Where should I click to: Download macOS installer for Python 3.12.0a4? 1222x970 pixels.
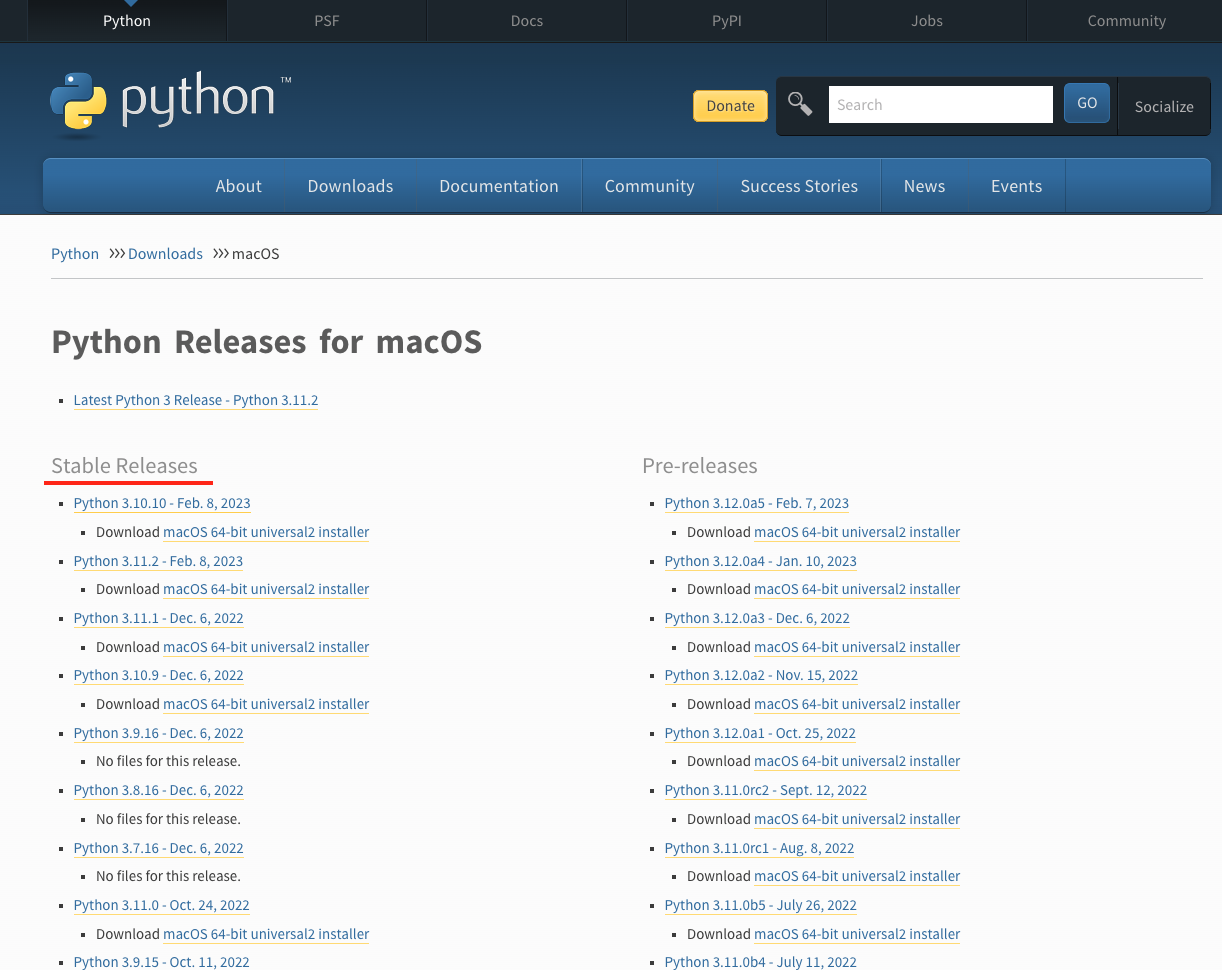click(857, 589)
